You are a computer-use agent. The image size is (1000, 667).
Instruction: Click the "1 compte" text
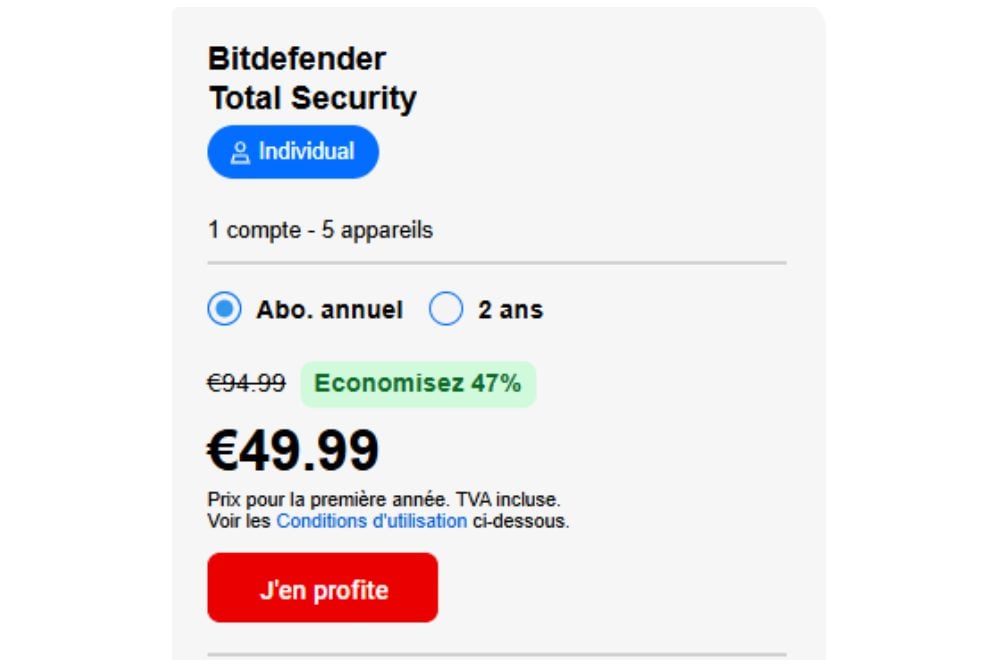pyautogui.click(x=254, y=230)
